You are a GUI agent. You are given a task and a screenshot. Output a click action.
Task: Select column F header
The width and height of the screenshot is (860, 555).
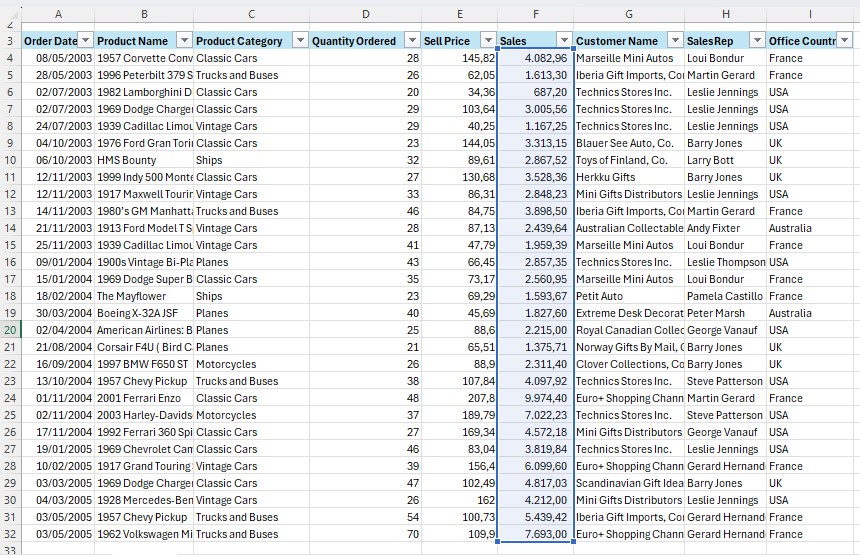[x=536, y=14]
